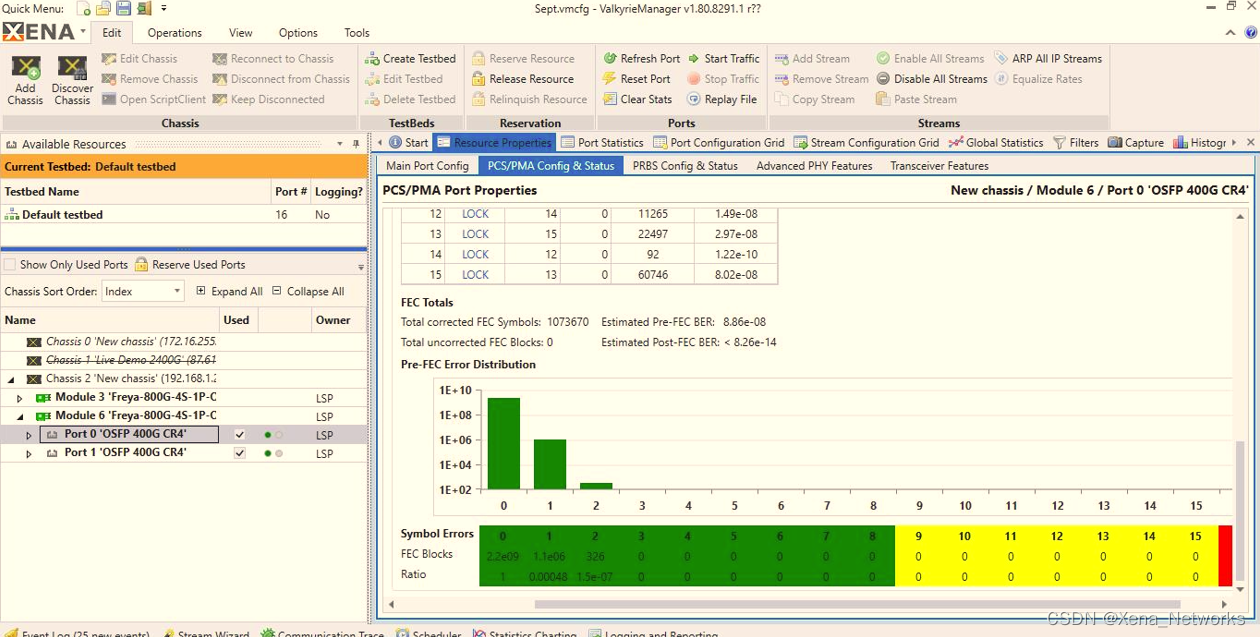Open Stream Configuration Grid
1260x637 pixels.
pos(866,143)
